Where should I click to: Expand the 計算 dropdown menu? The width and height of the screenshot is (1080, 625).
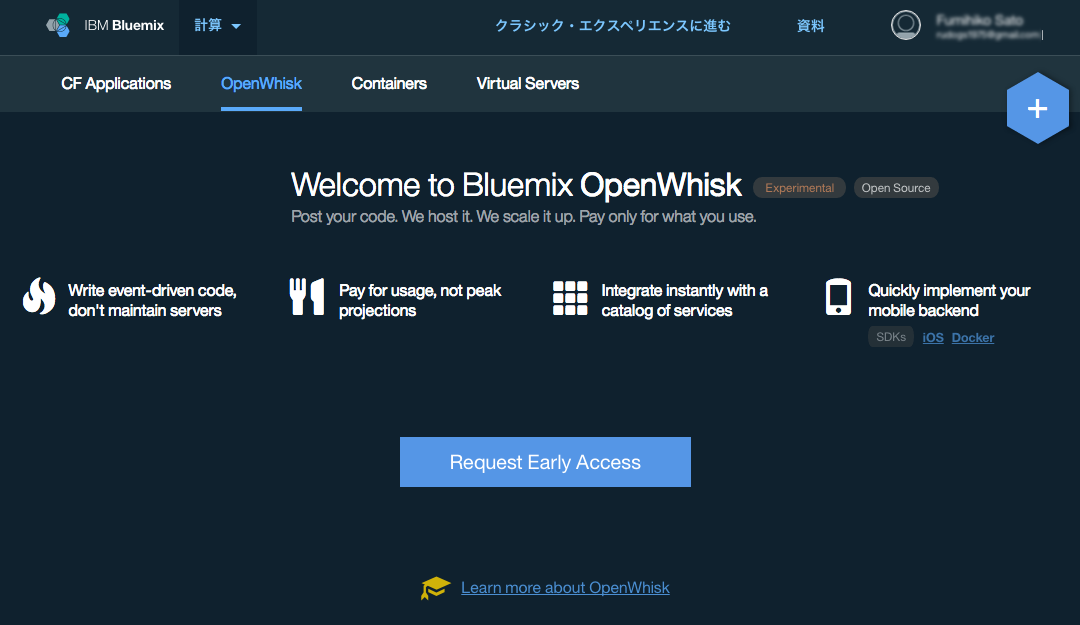218,25
